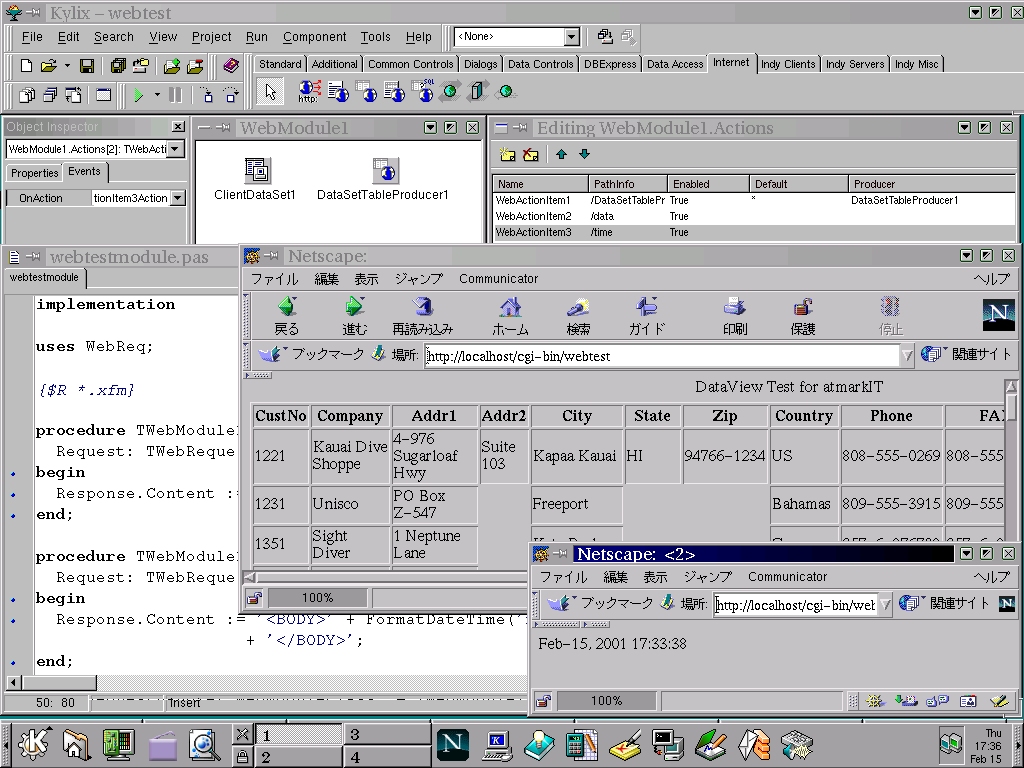Switch to virtual desktop 3 in pager
The width and height of the screenshot is (1024, 768).
pos(387,735)
